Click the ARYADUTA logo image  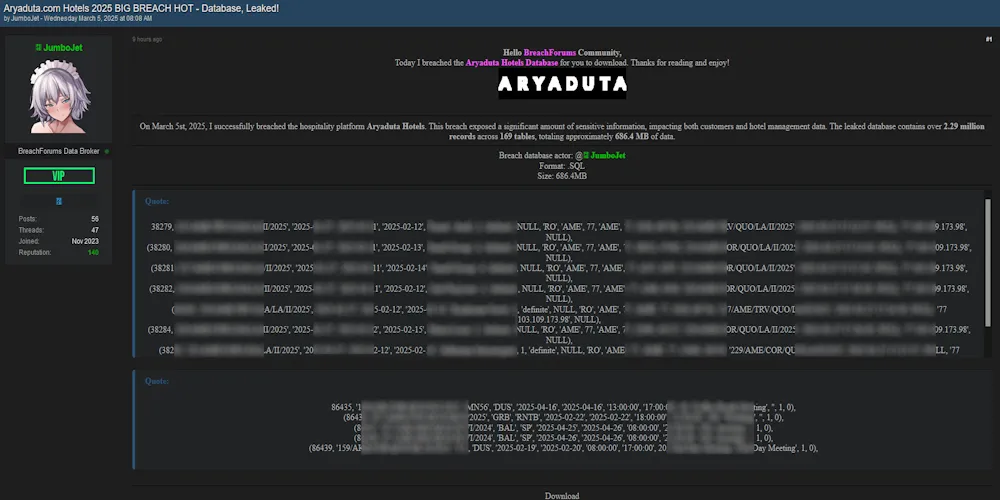[x=562, y=84]
